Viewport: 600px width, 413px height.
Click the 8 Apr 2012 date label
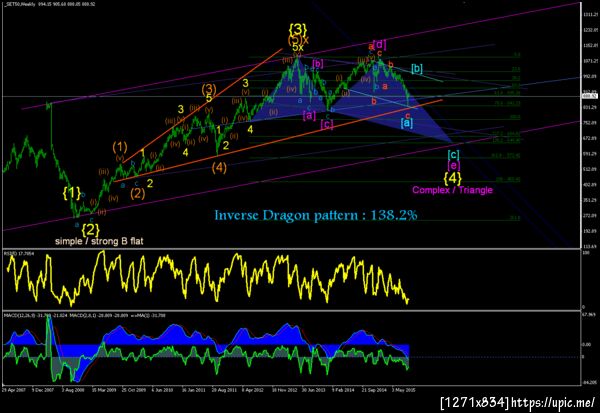click(x=253, y=390)
